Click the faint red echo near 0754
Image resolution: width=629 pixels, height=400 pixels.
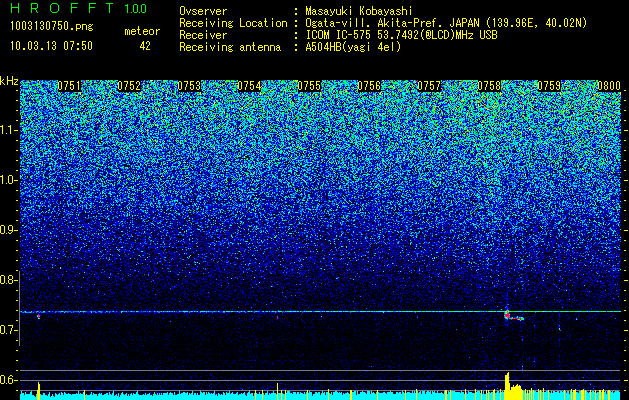click(x=278, y=318)
